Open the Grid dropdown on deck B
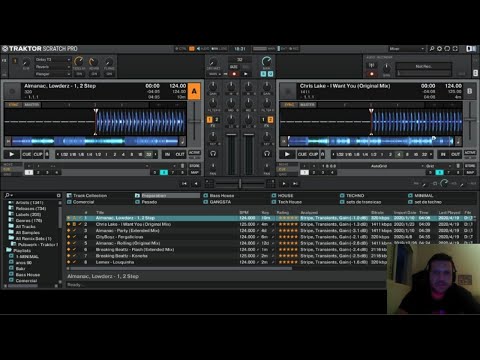Screen dimensions: 480x360 pyautogui.click(x=438, y=166)
